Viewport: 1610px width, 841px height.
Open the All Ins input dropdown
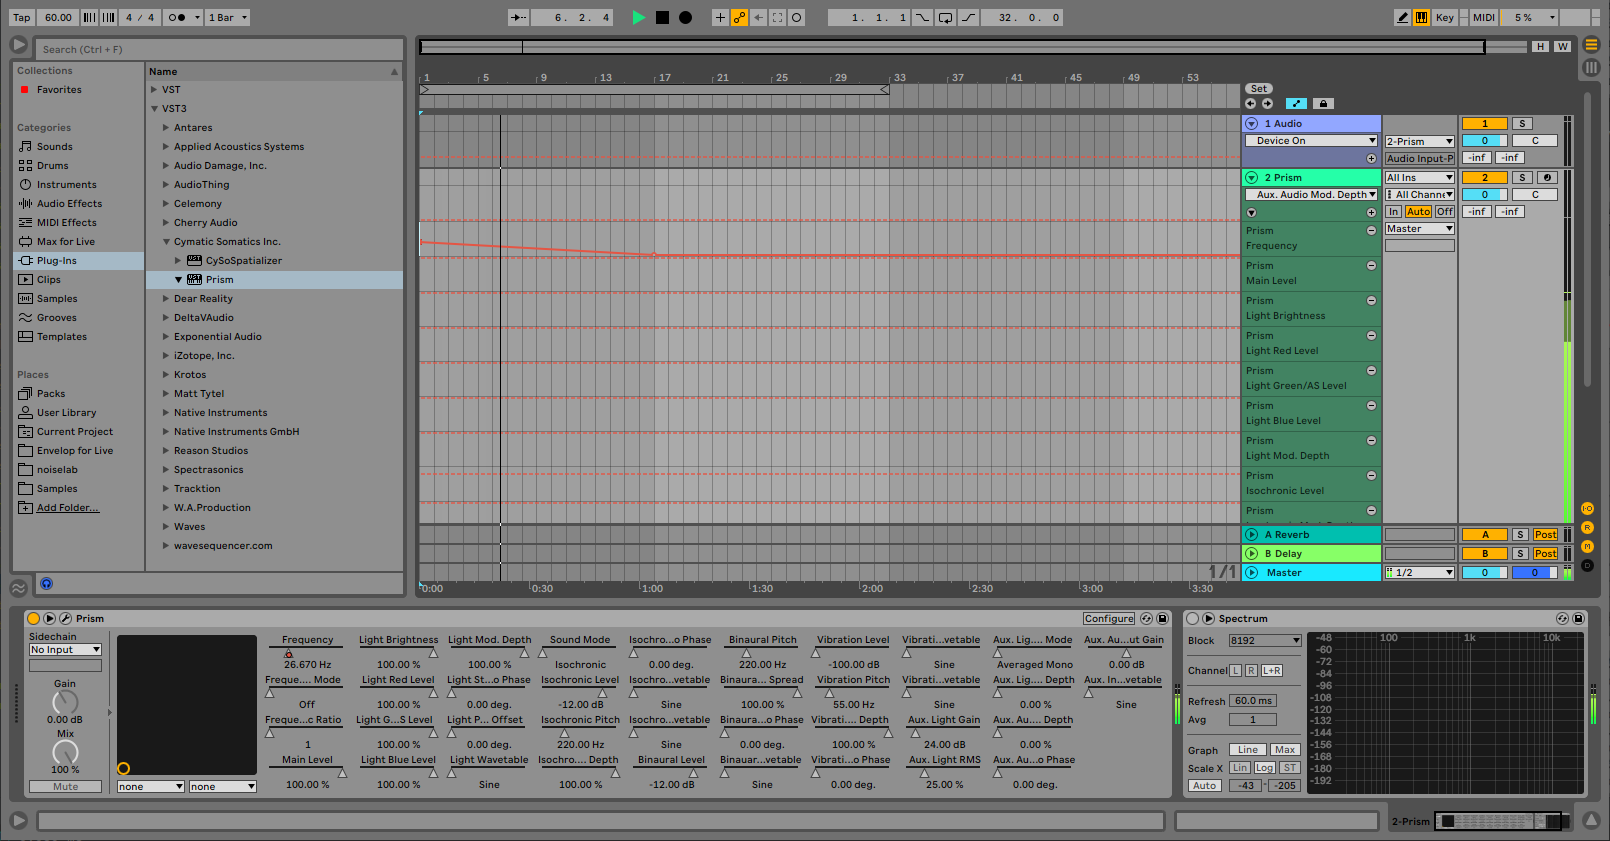coord(1420,178)
